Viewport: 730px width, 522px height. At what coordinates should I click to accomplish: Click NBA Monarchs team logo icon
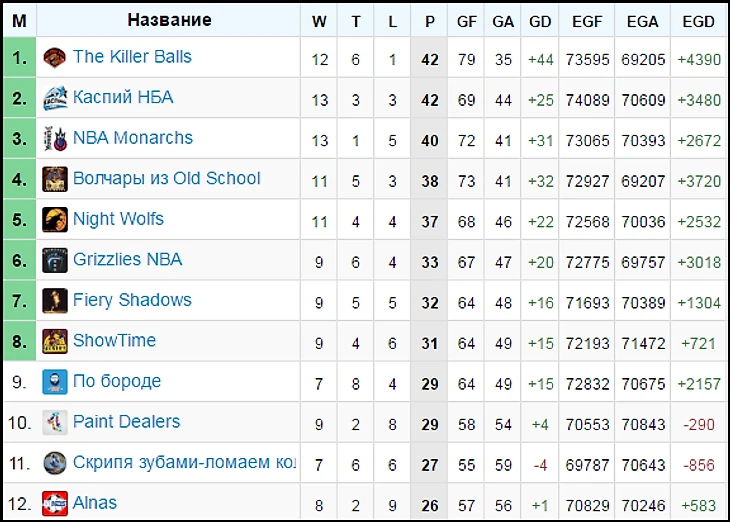coord(55,139)
